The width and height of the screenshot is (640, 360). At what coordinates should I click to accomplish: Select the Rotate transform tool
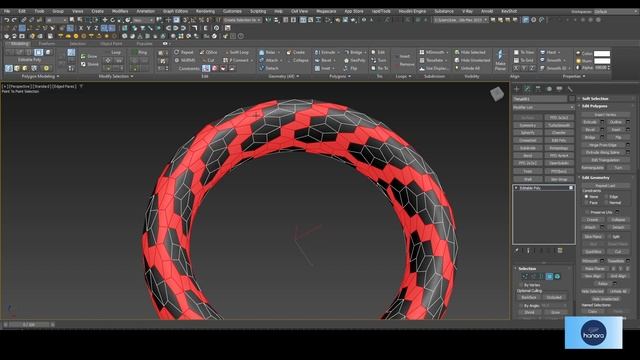tap(113, 20)
